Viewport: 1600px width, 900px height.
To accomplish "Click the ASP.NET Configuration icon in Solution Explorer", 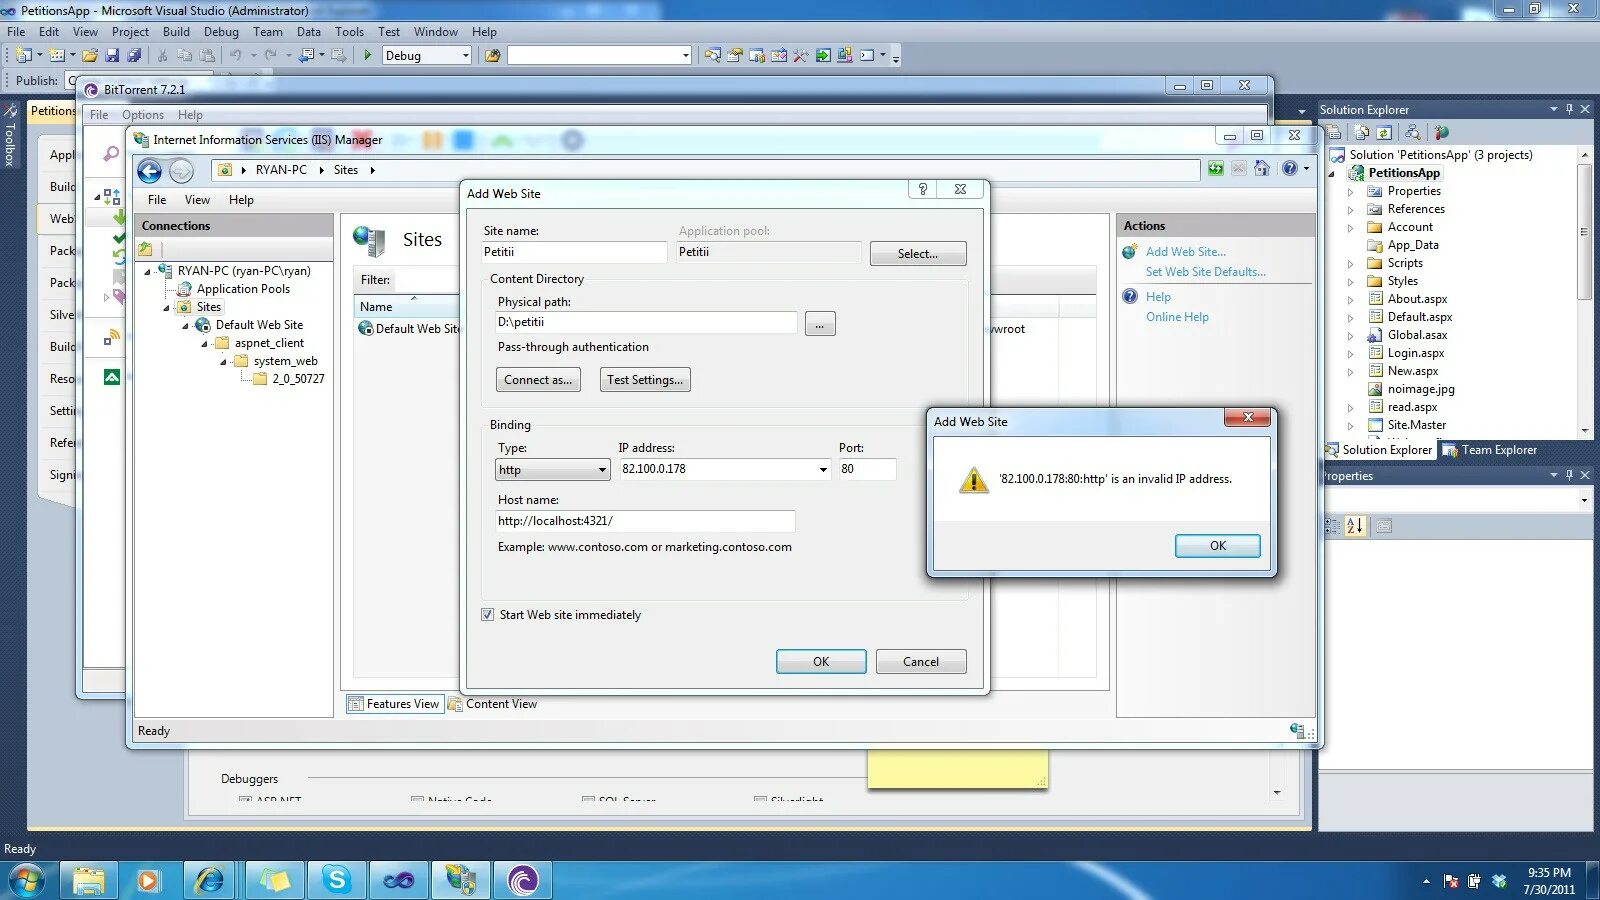I will [1441, 132].
